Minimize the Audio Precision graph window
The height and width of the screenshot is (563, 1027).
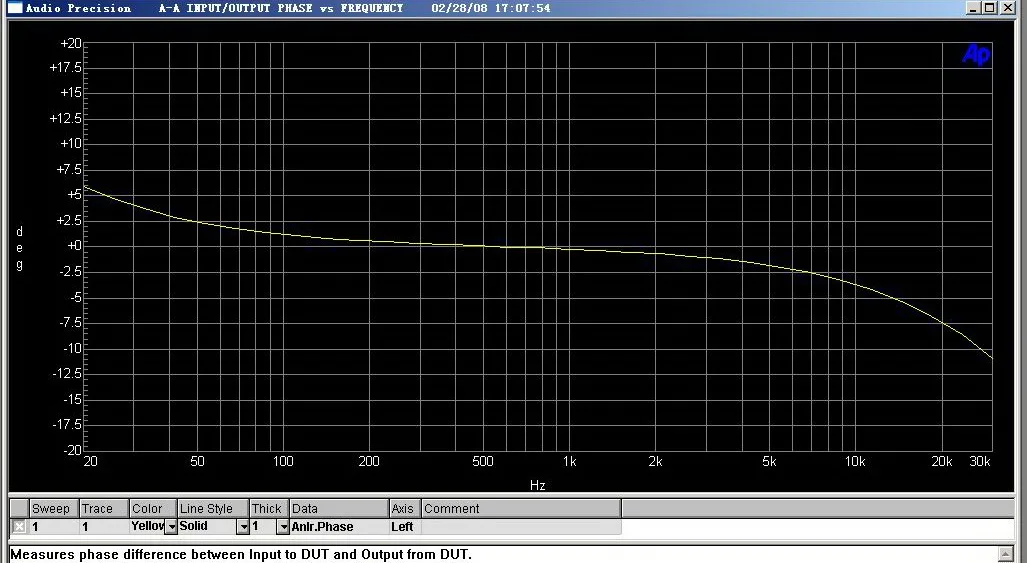click(x=973, y=8)
